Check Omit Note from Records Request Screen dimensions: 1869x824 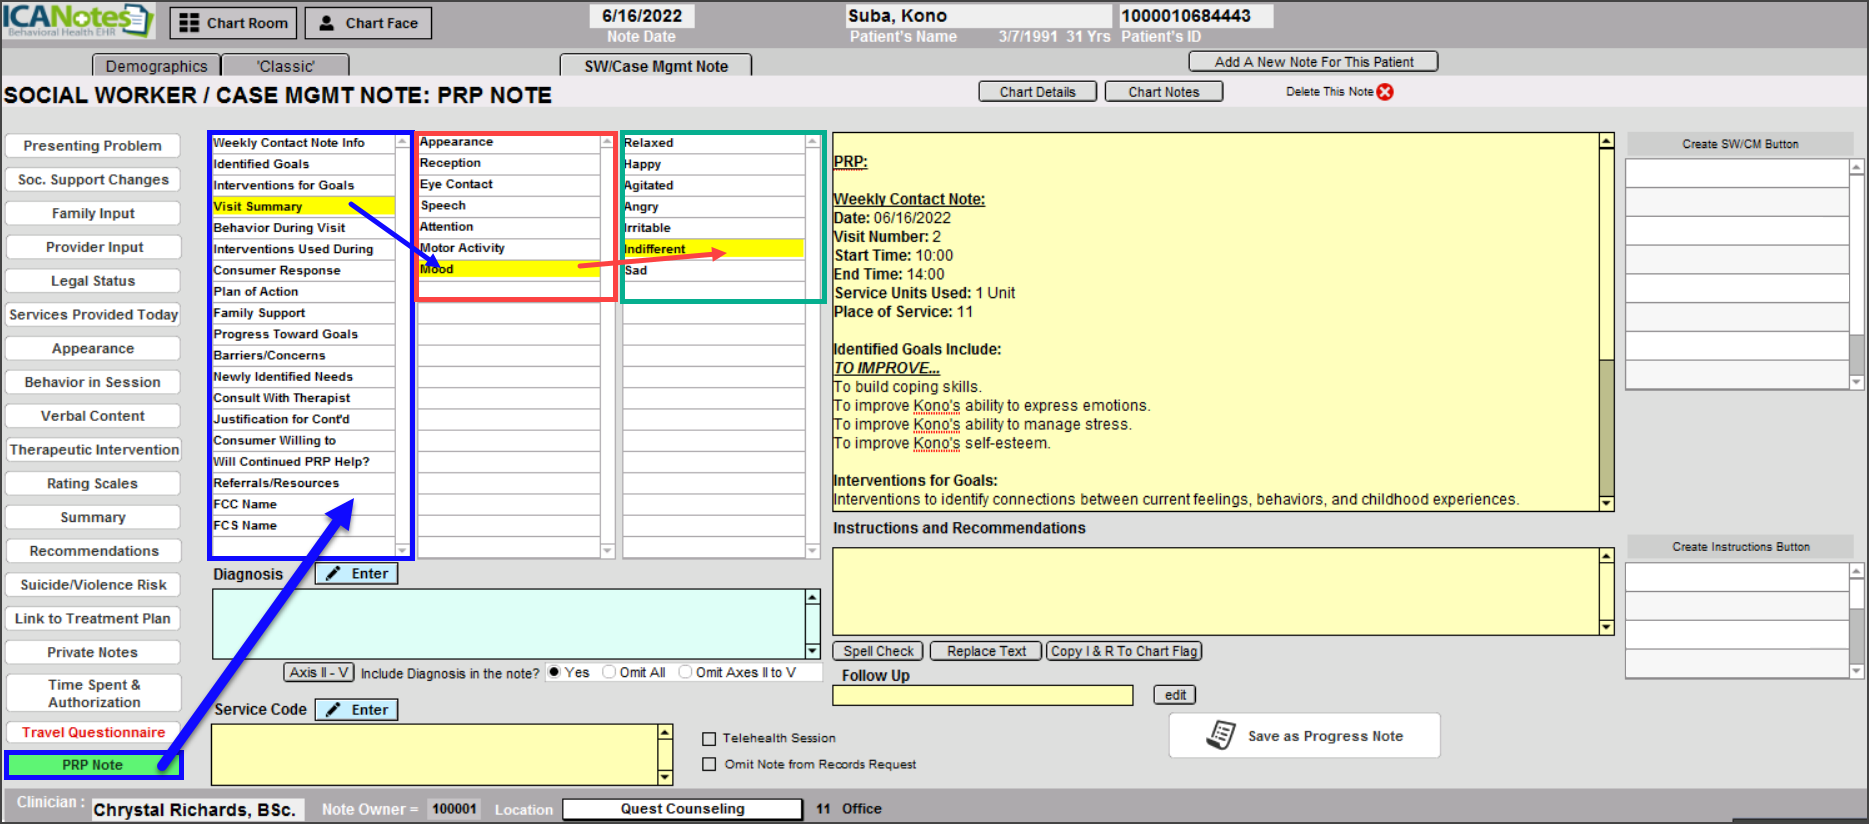click(x=709, y=765)
